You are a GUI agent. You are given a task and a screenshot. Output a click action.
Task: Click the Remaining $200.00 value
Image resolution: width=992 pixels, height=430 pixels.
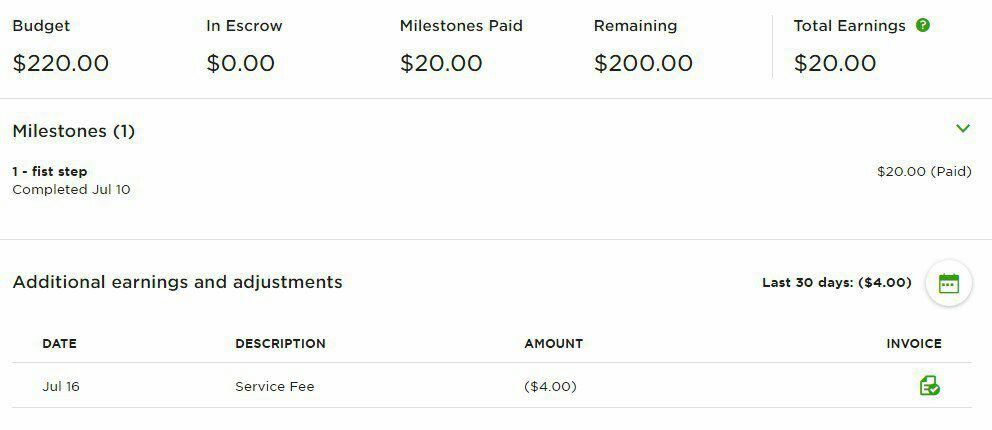tap(643, 63)
